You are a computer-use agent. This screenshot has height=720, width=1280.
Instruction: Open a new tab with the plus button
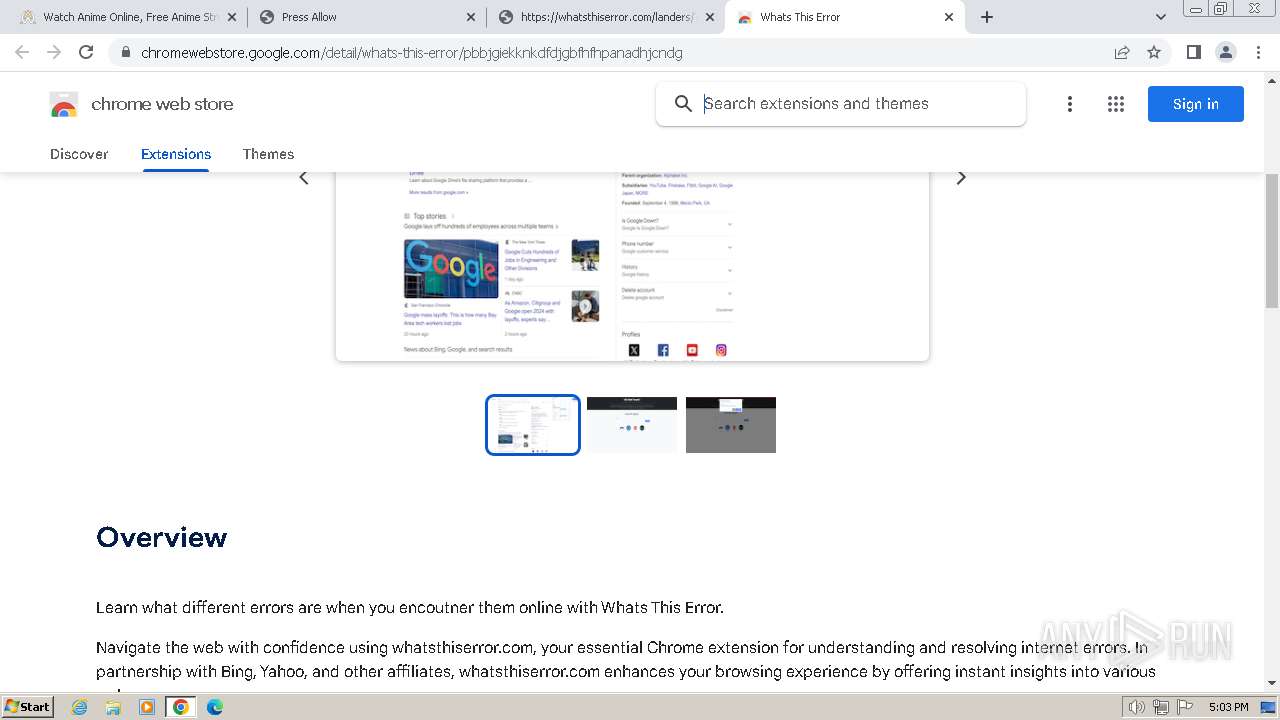click(x=987, y=17)
